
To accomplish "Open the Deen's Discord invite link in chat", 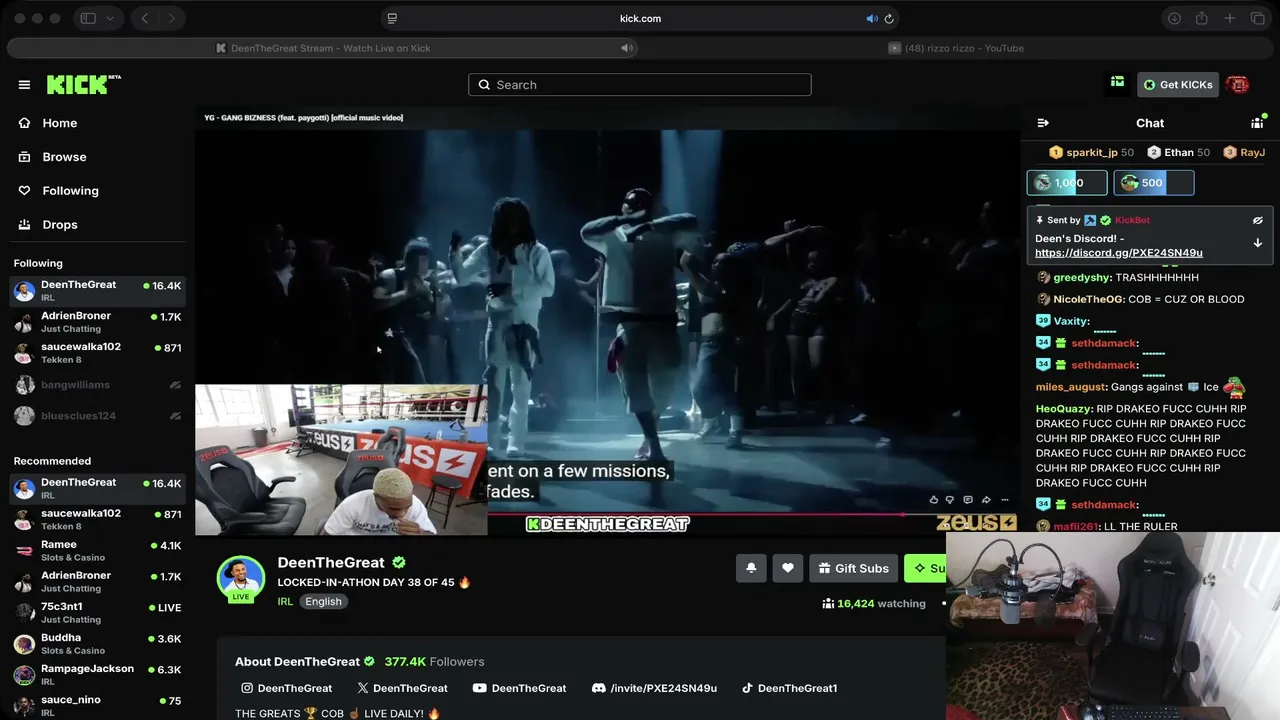I will pyautogui.click(x=1119, y=253).
